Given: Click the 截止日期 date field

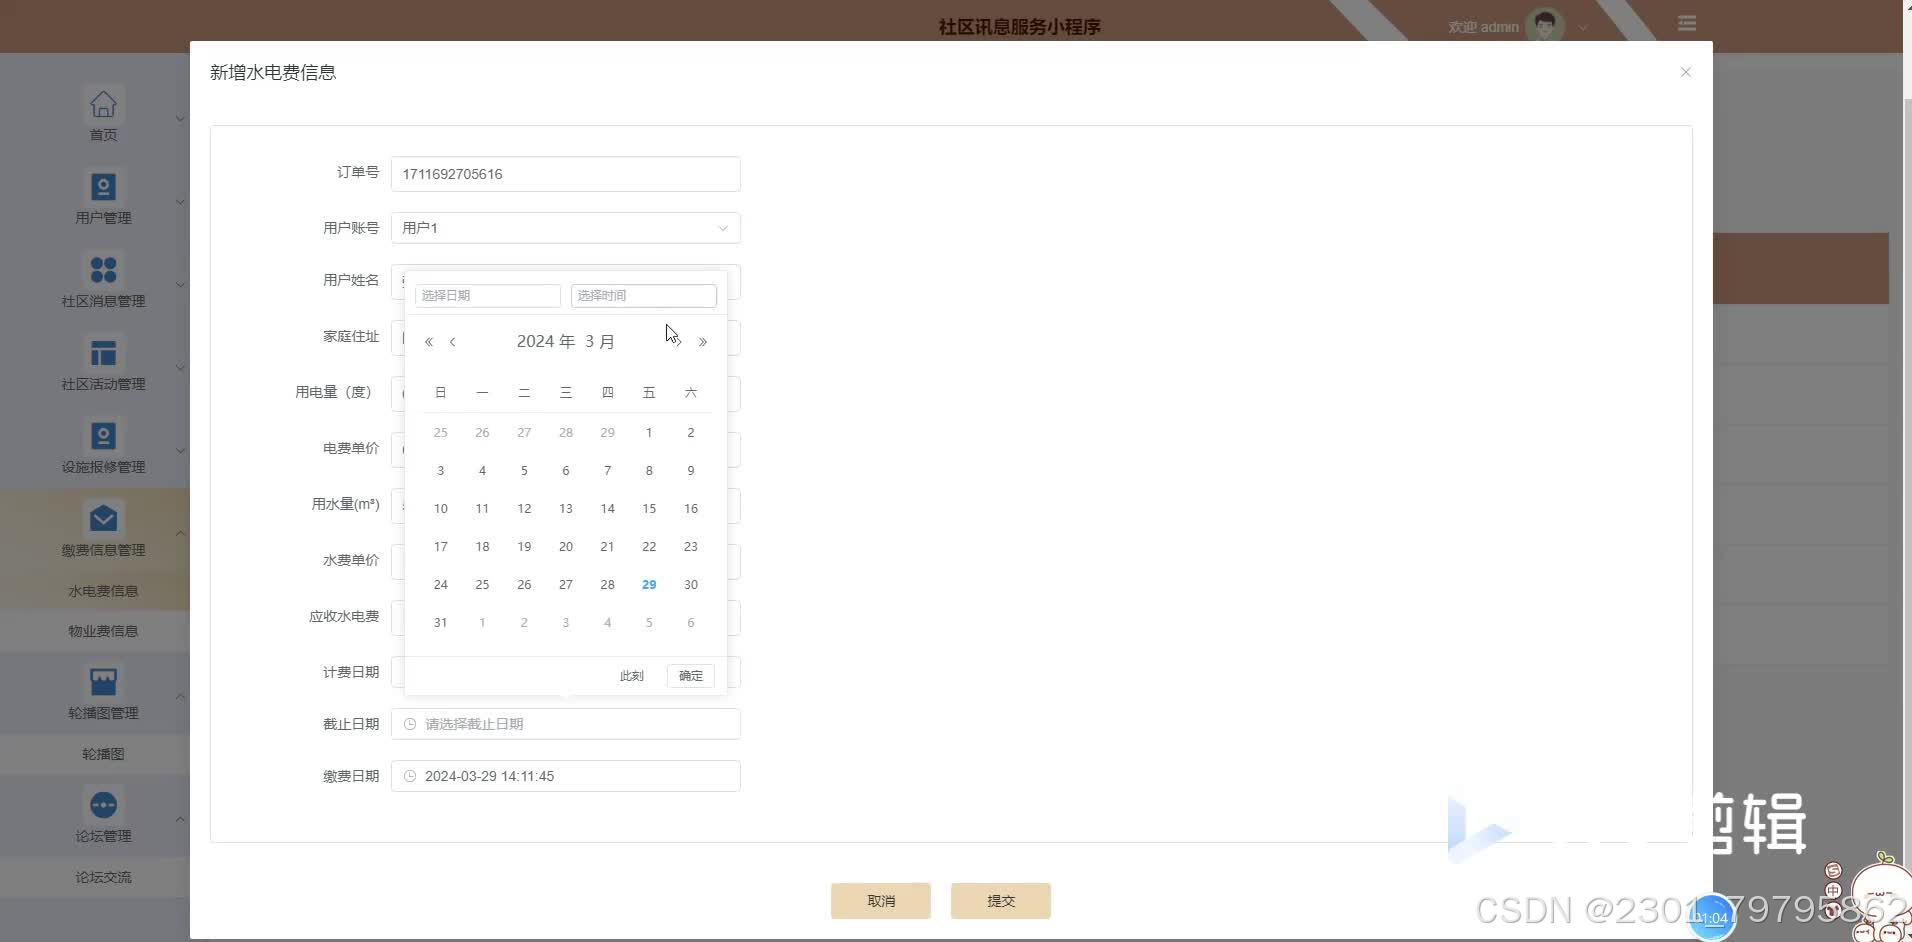Looking at the screenshot, I should [566, 724].
